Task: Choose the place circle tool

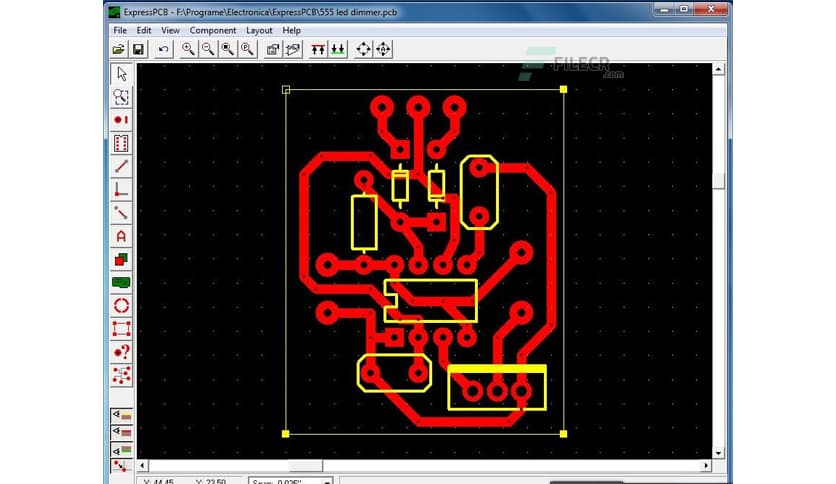Action: point(121,305)
